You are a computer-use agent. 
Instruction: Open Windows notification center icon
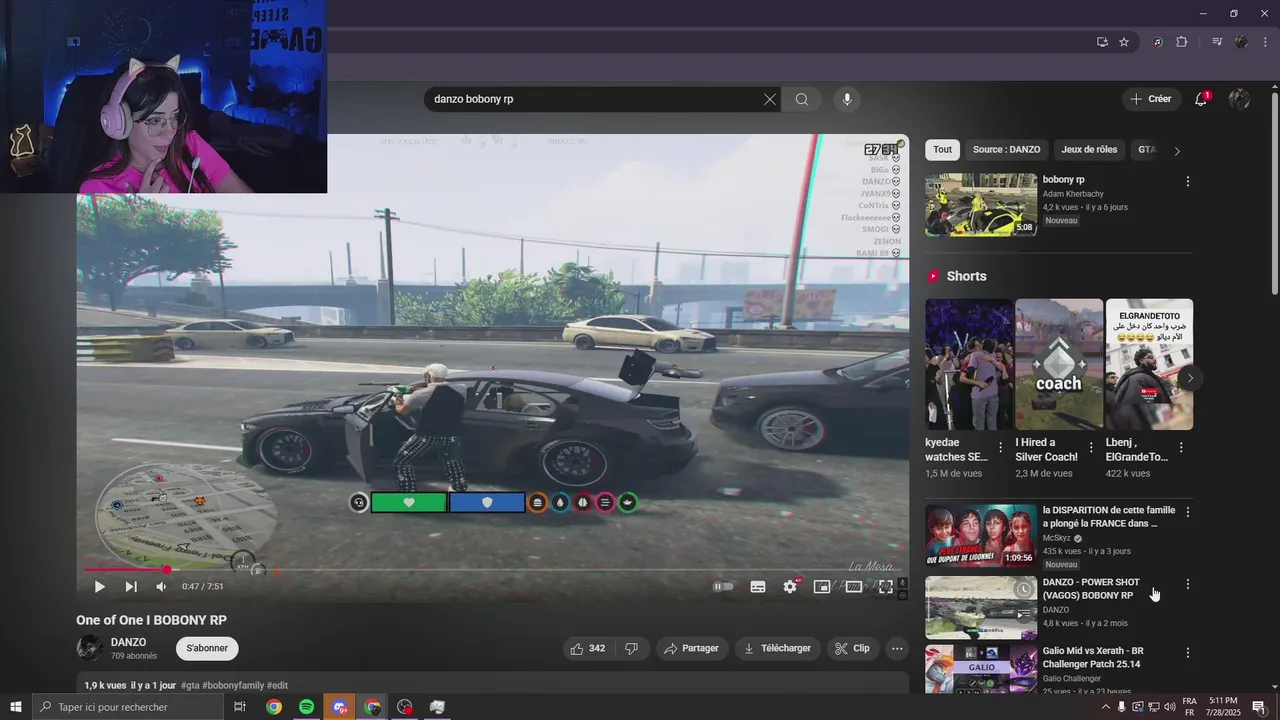[1259, 707]
